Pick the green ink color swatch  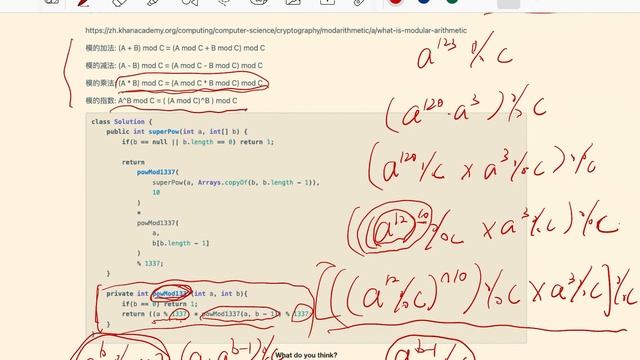[x=452, y=2]
